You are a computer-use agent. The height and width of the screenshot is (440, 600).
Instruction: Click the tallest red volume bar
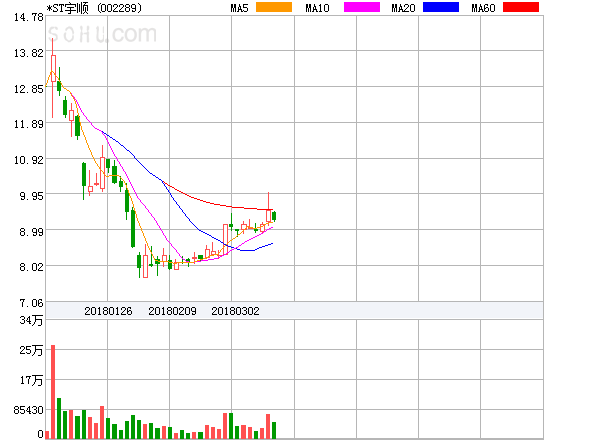click(53, 392)
